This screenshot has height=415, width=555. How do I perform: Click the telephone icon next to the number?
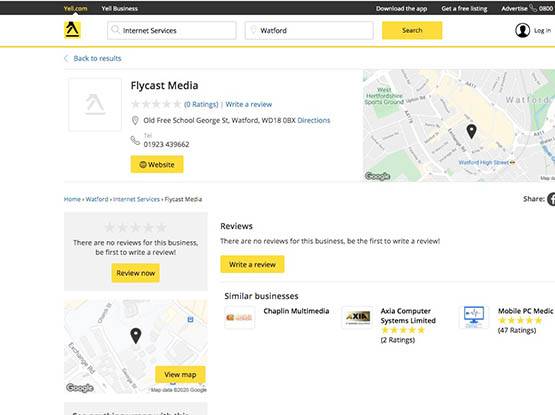pyautogui.click(x=135, y=140)
